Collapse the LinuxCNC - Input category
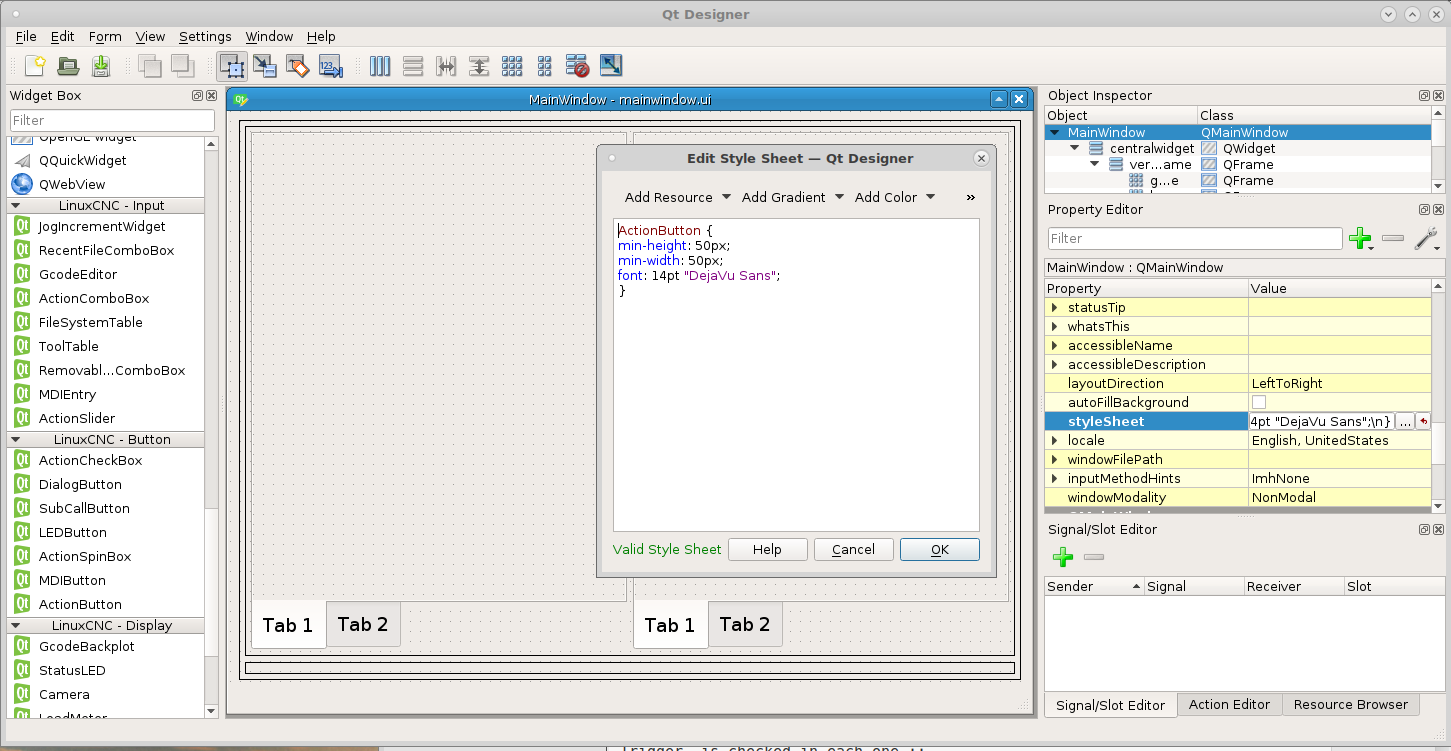Viewport: 1451px width, 751px height. 17,205
